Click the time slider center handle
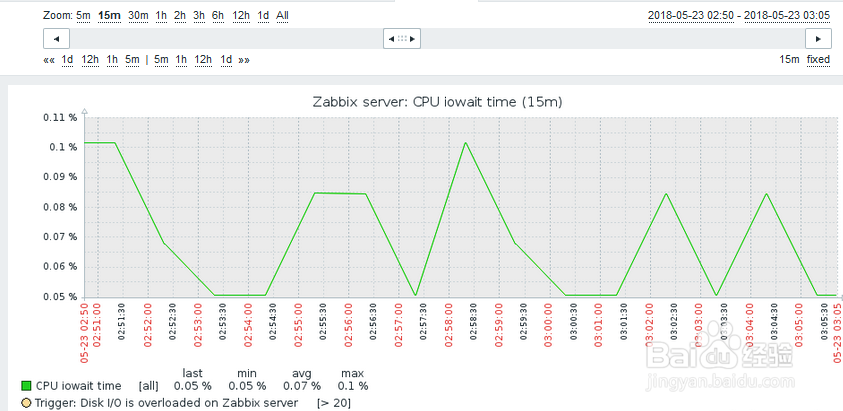The image size is (843, 411). click(402, 38)
